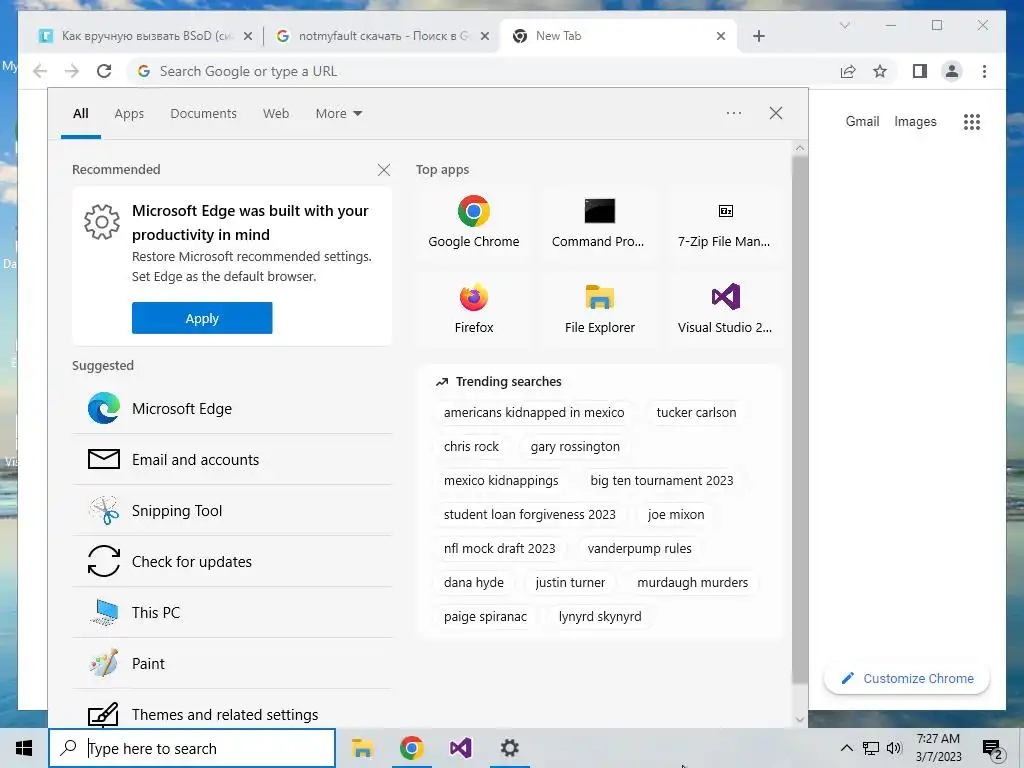Launch Firefox from Top apps

pos(473,309)
